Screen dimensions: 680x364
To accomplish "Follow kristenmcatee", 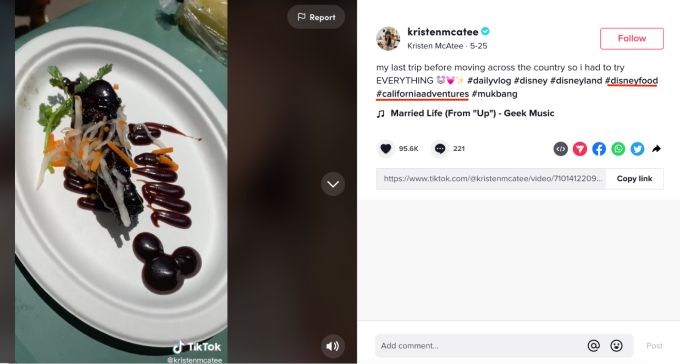I will (631, 39).
